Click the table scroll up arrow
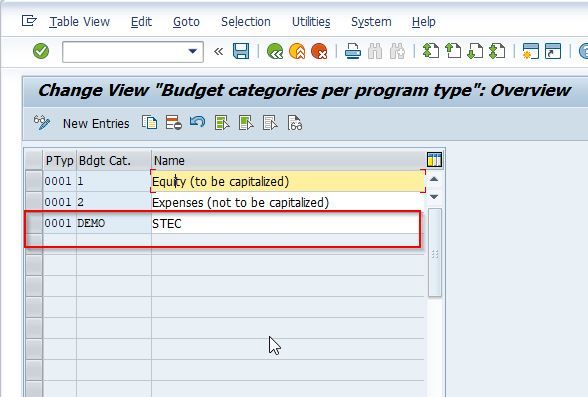Screen dimensions: 588x397 [434, 179]
